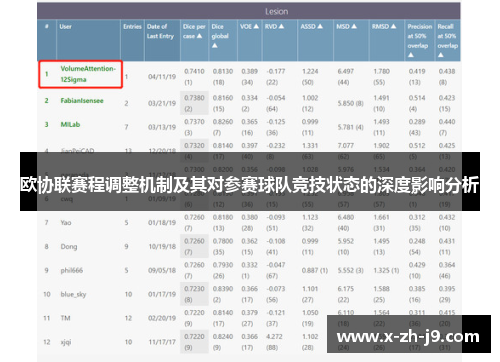The width and height of the screenshot is (500, 362).
Task: Open user MILab profile
Action: point(70,124)
